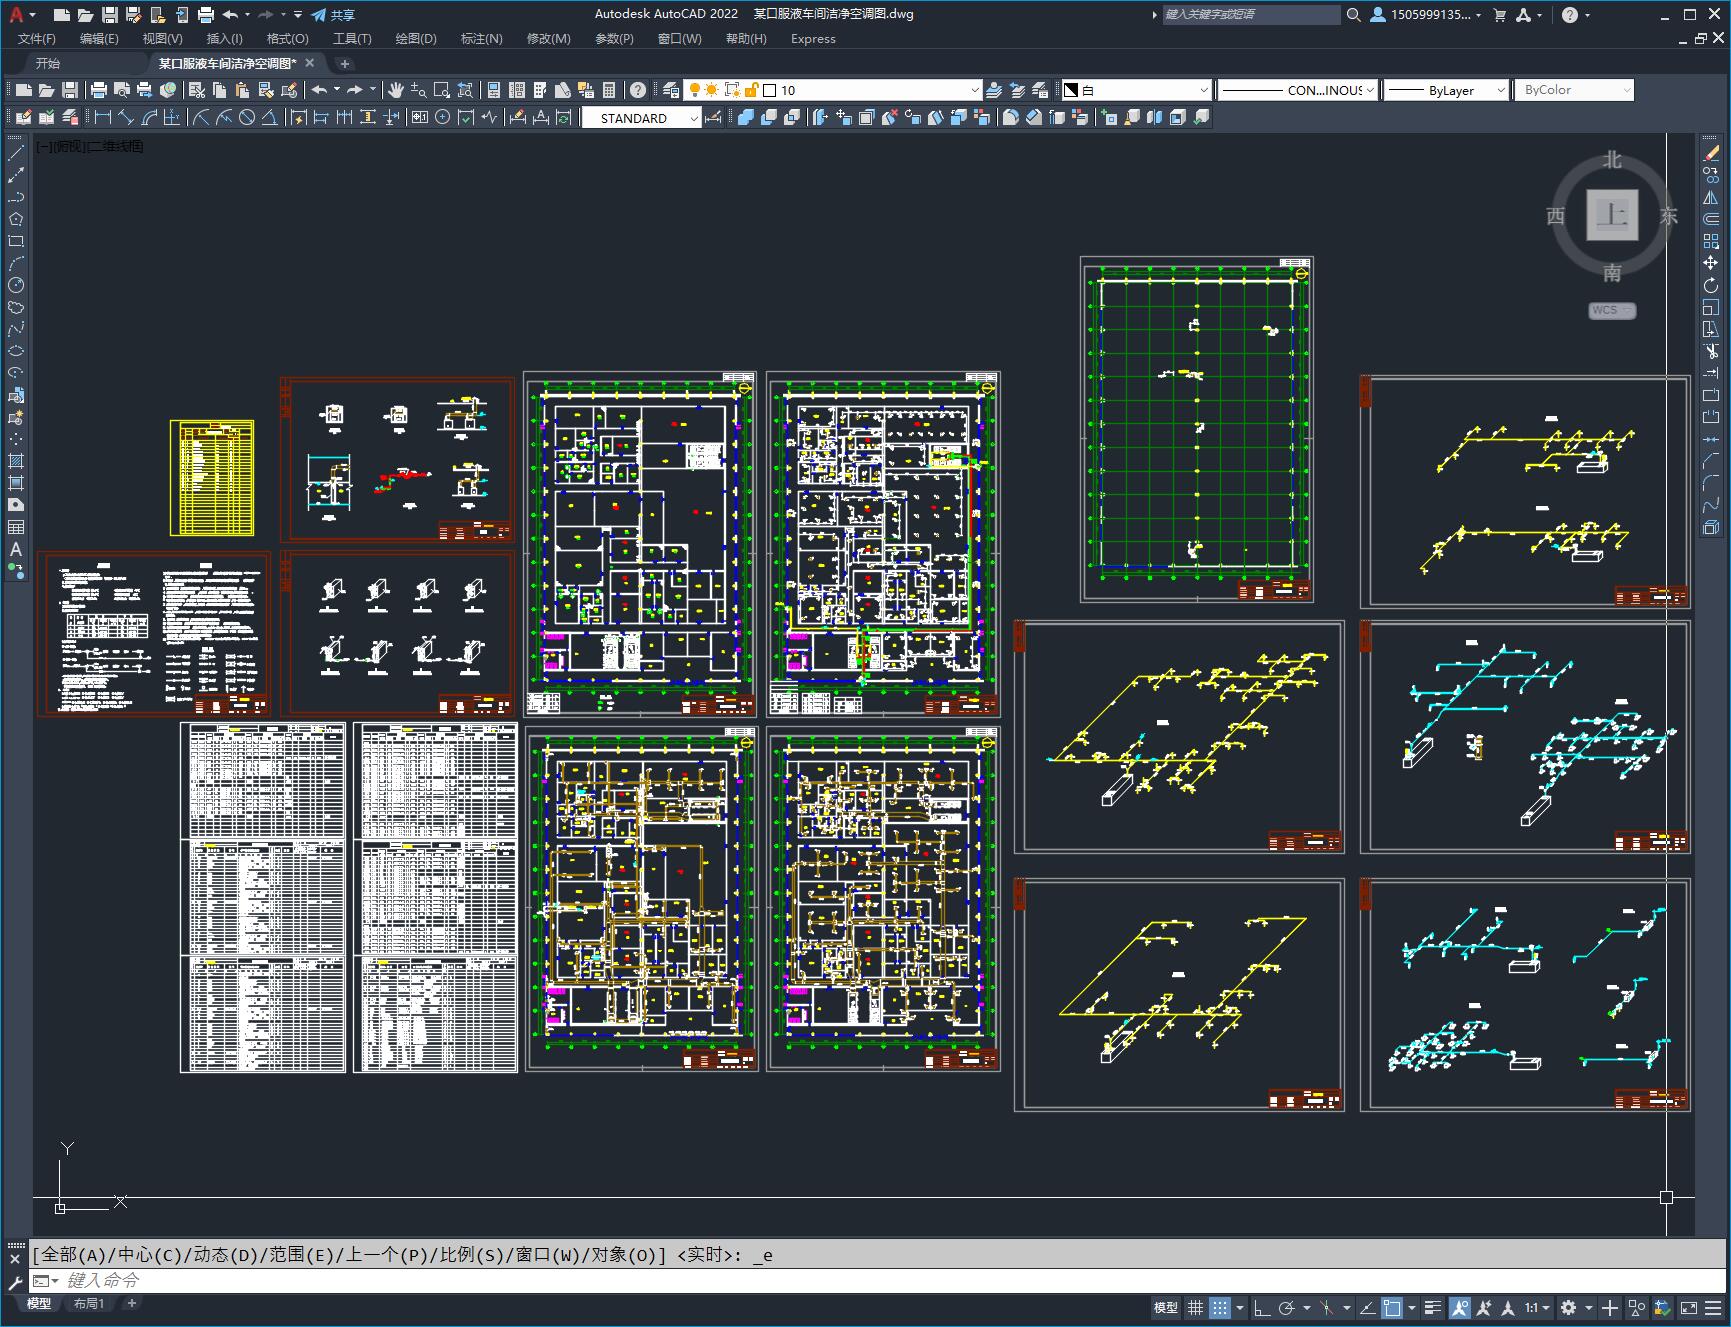Activate the Pan hand tool

point(396,90)
